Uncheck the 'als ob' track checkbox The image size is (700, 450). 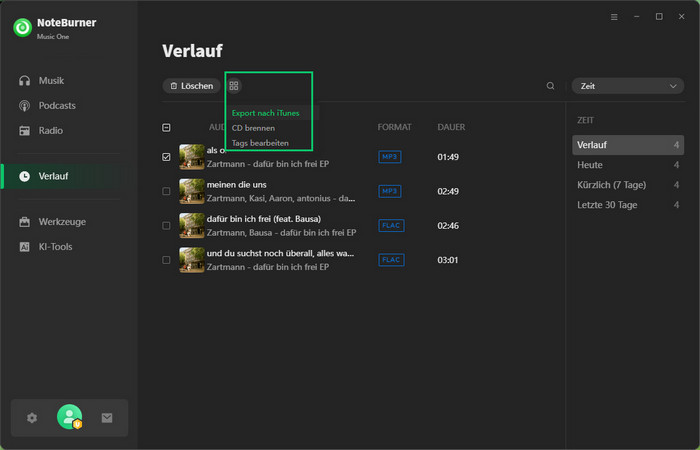tap(166, 157)
